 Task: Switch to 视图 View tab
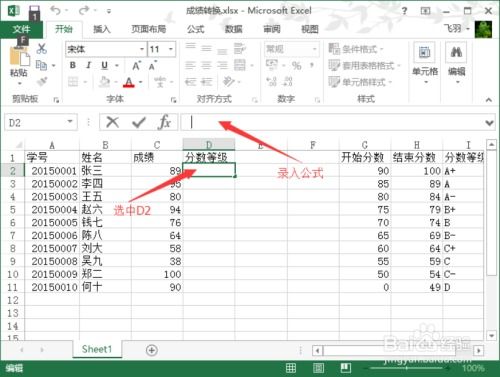click(310, 29)
